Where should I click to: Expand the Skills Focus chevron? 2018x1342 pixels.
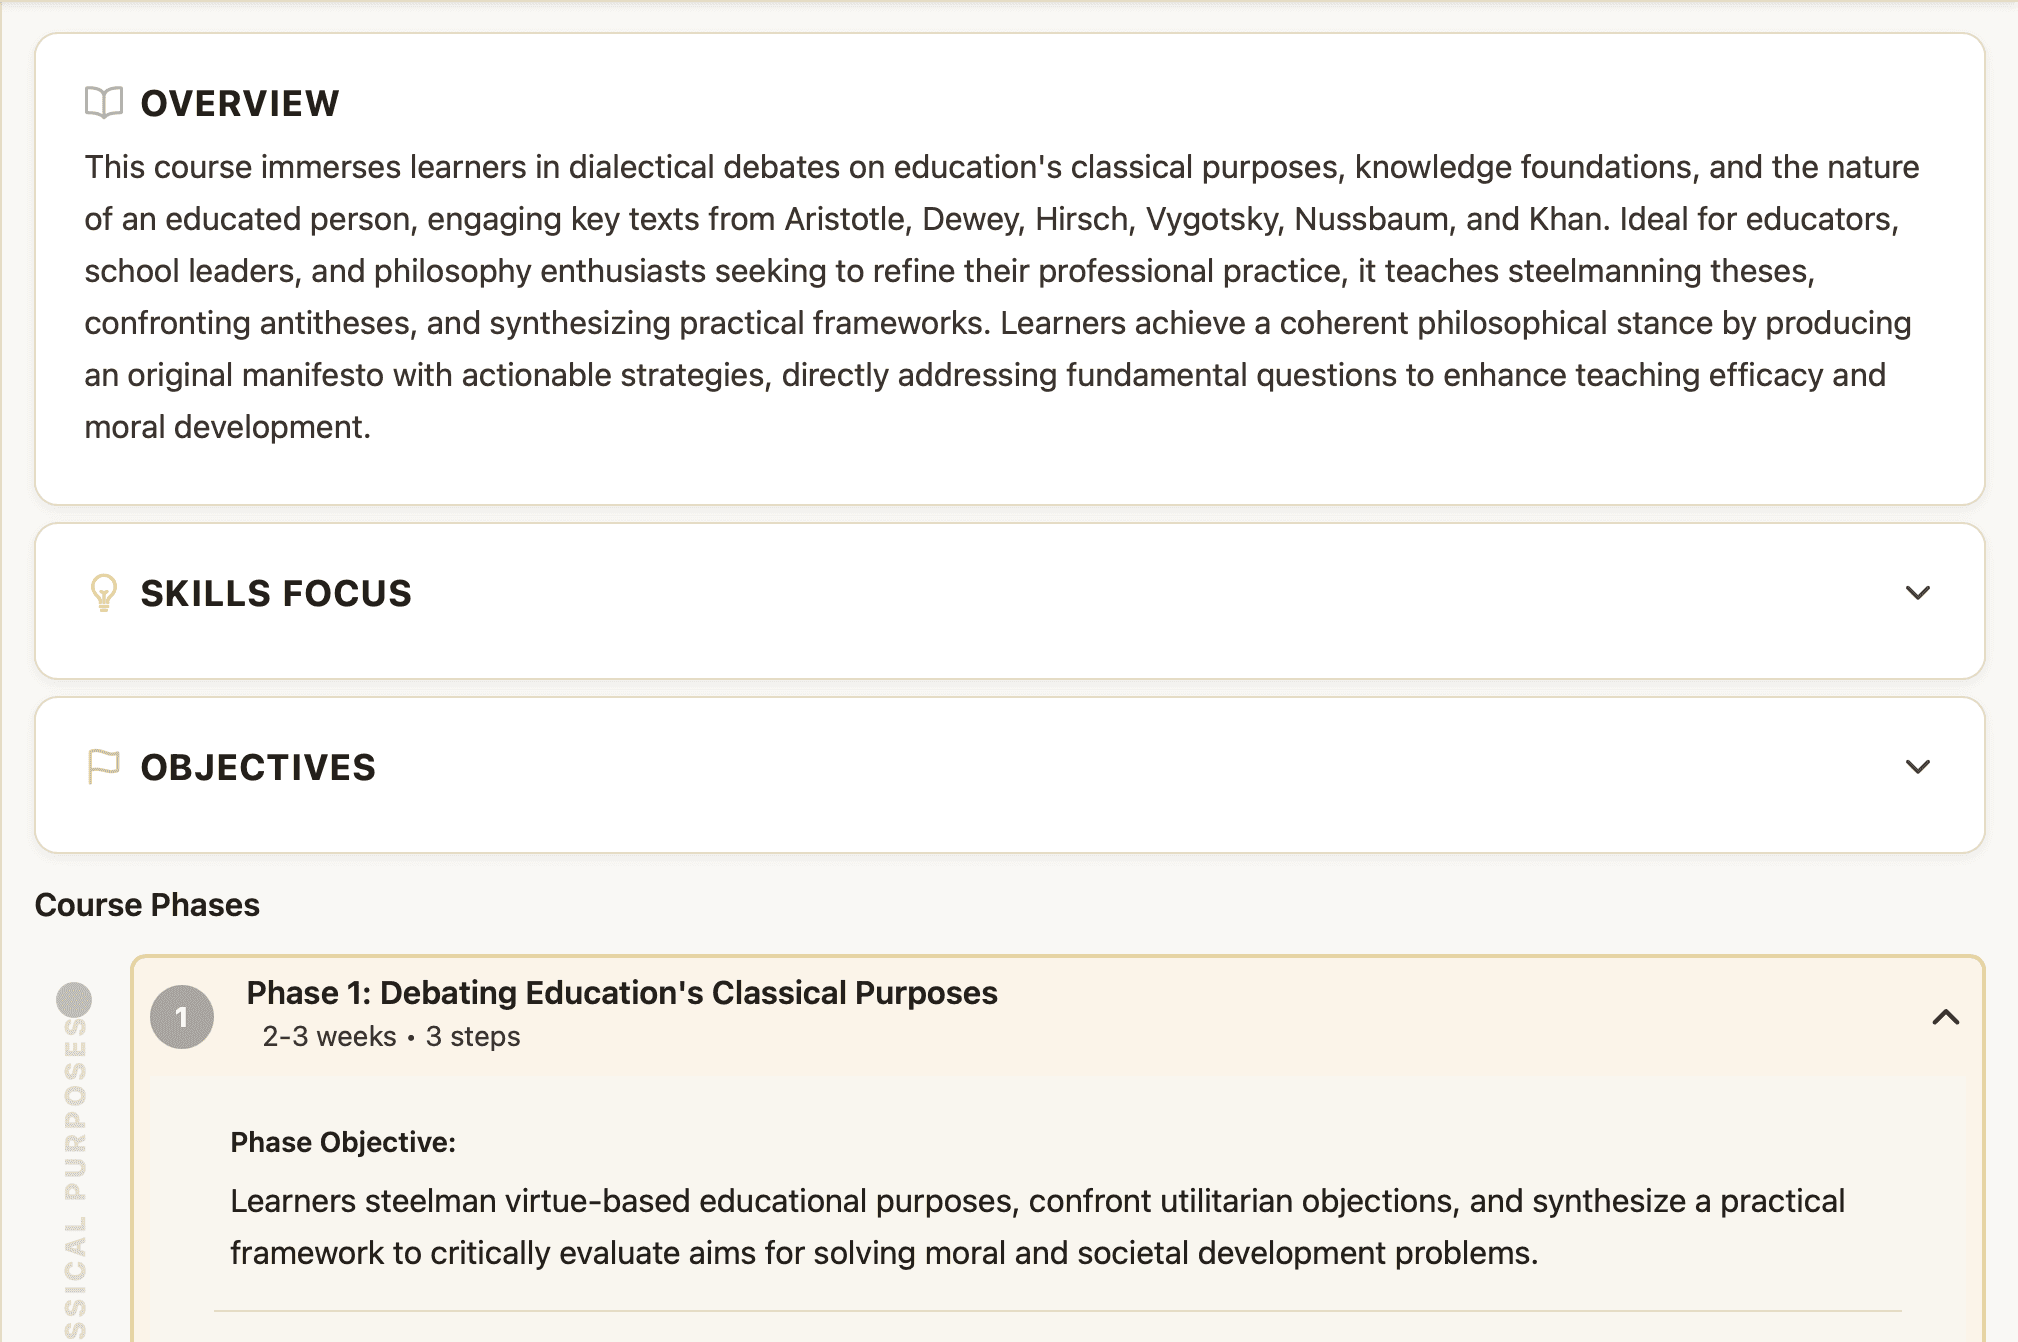coord(1917,593)
